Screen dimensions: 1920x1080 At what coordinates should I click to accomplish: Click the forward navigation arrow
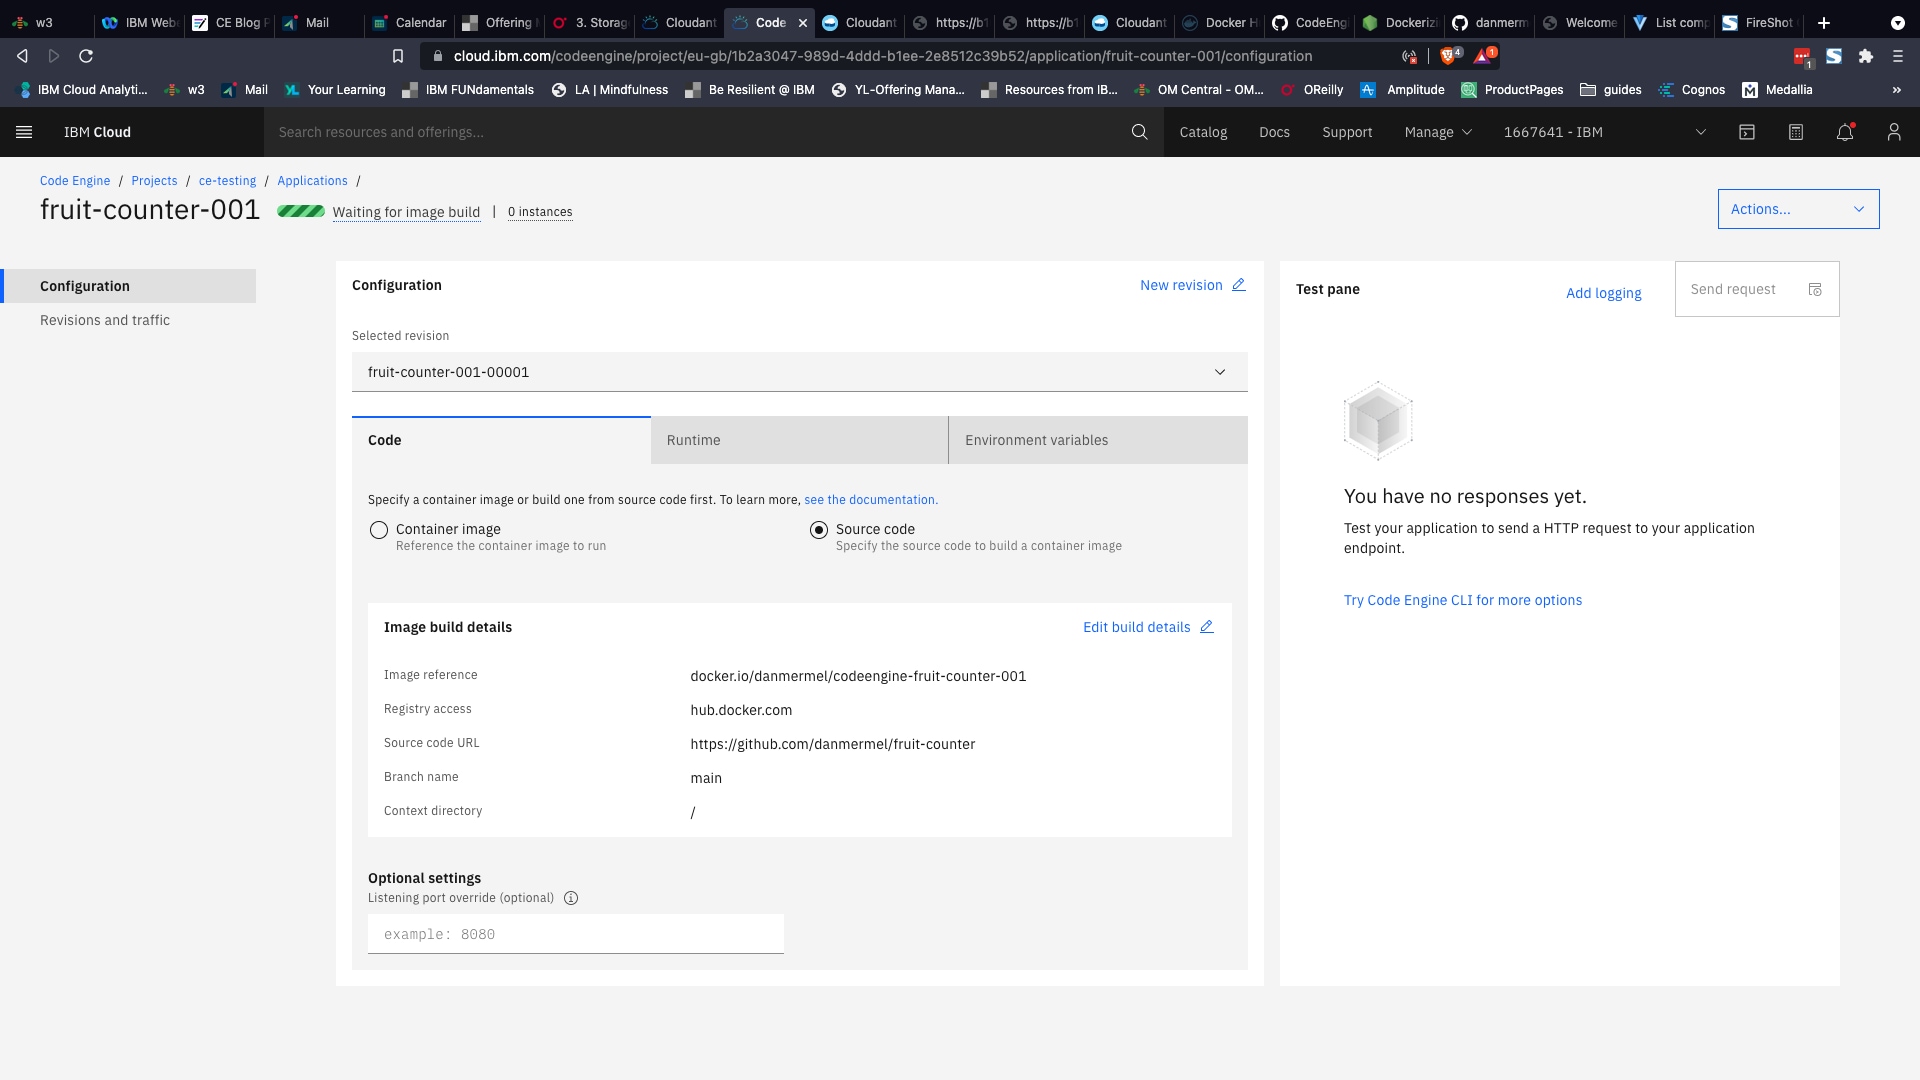click(54, 56)
